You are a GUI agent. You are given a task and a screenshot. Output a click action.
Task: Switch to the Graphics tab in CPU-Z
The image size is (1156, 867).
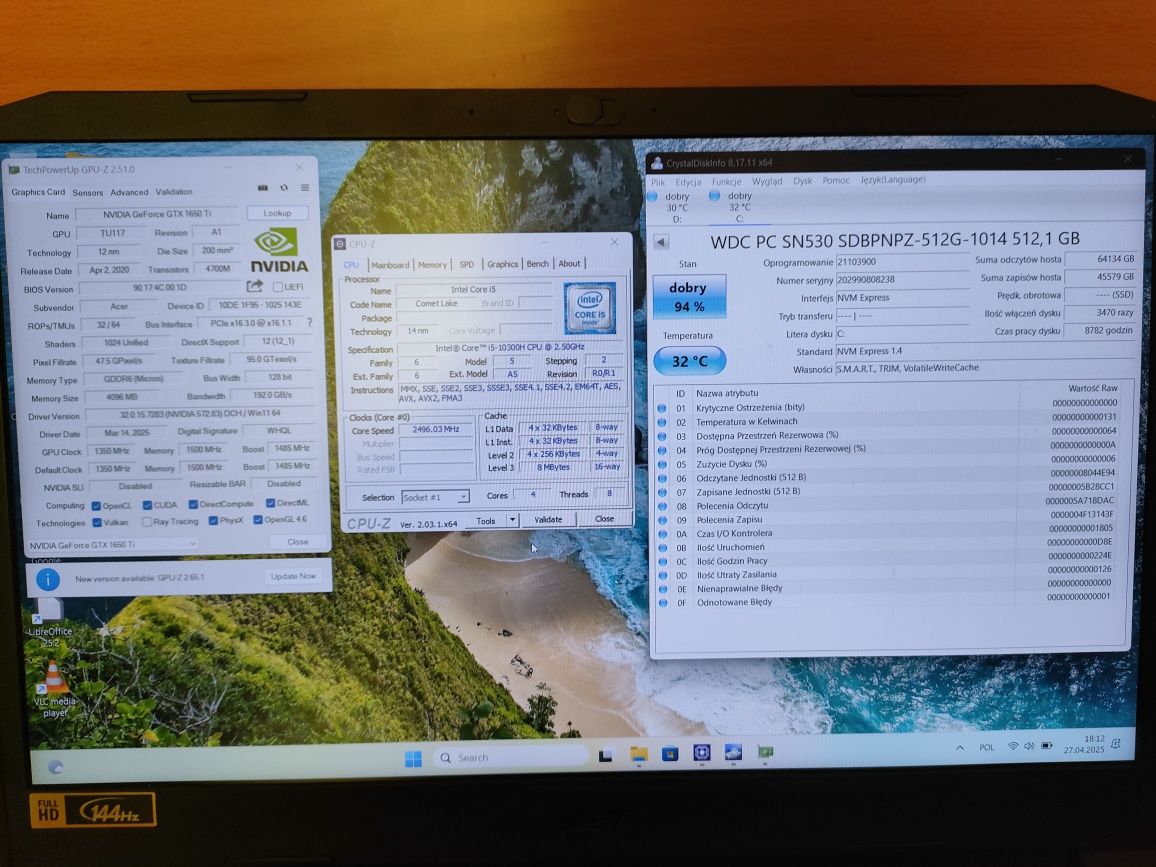[x=502, y=264]
